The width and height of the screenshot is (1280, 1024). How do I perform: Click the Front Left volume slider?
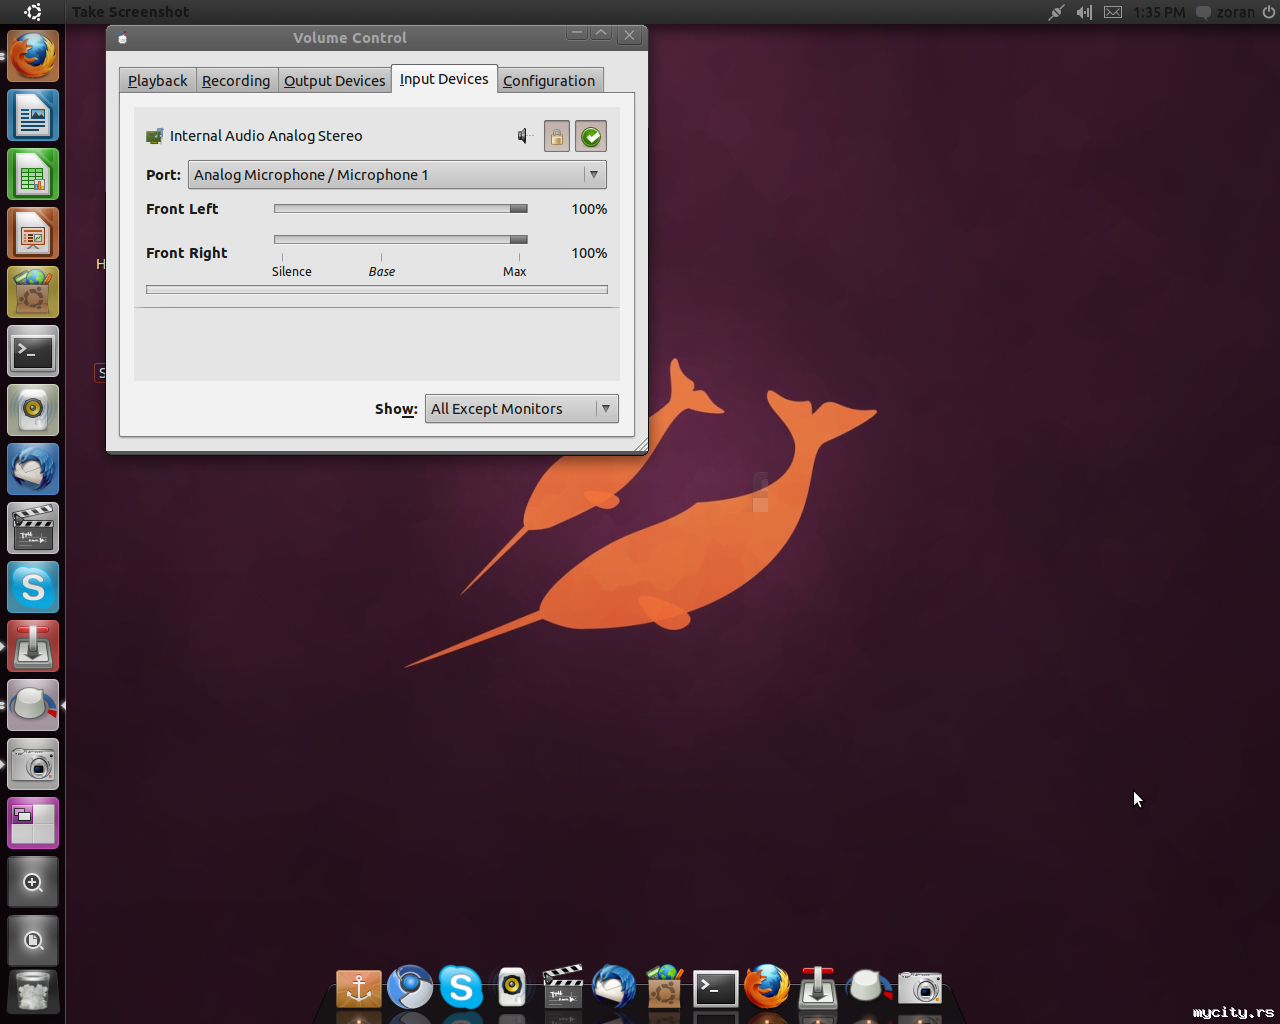tap(400, 209)
